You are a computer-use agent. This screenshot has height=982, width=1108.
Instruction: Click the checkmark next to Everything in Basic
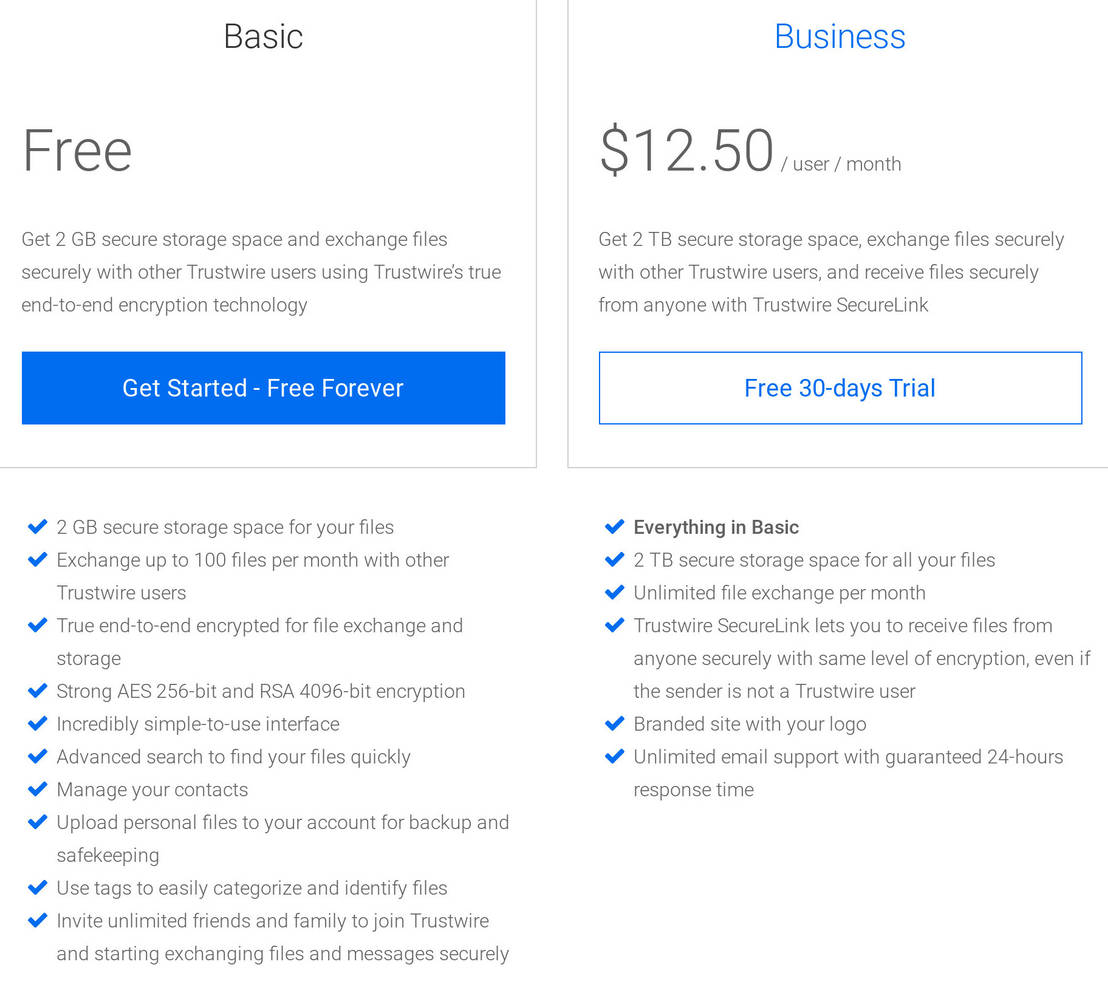[x=614, y=526]
